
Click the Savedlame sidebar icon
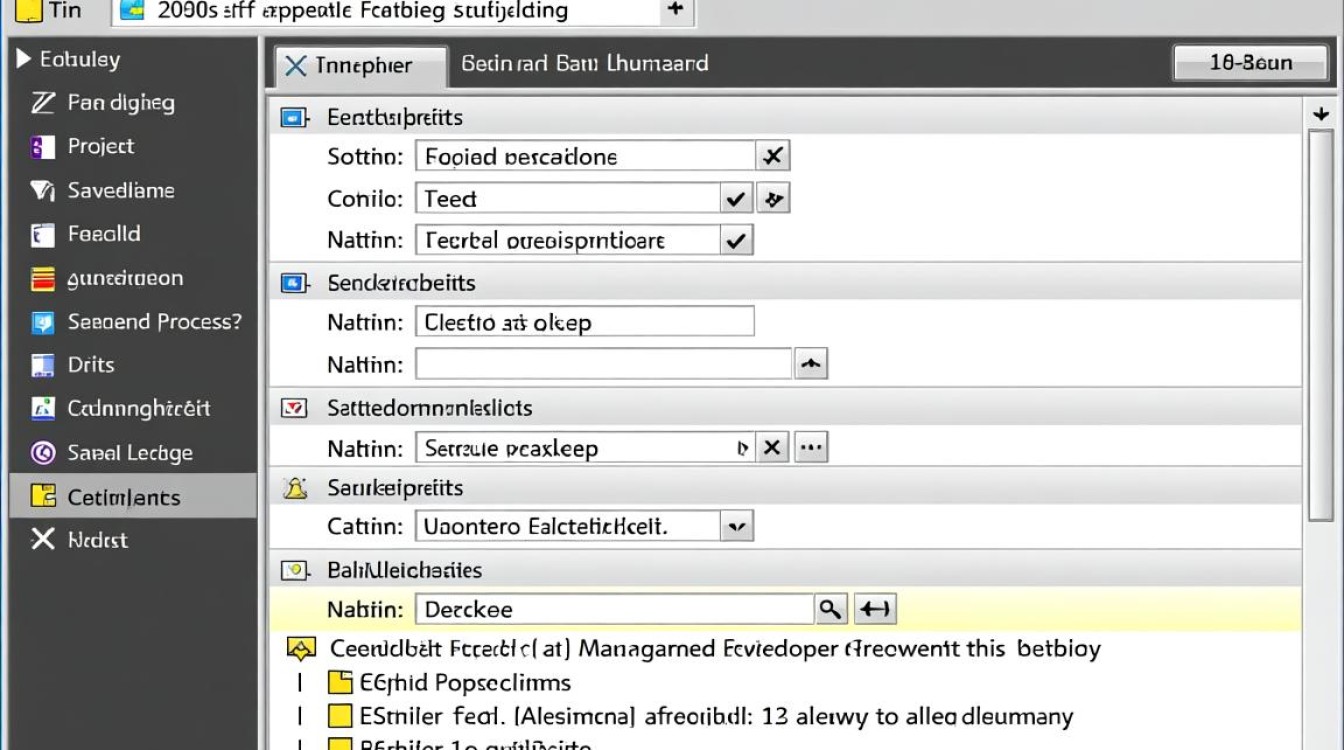point(42,190)
